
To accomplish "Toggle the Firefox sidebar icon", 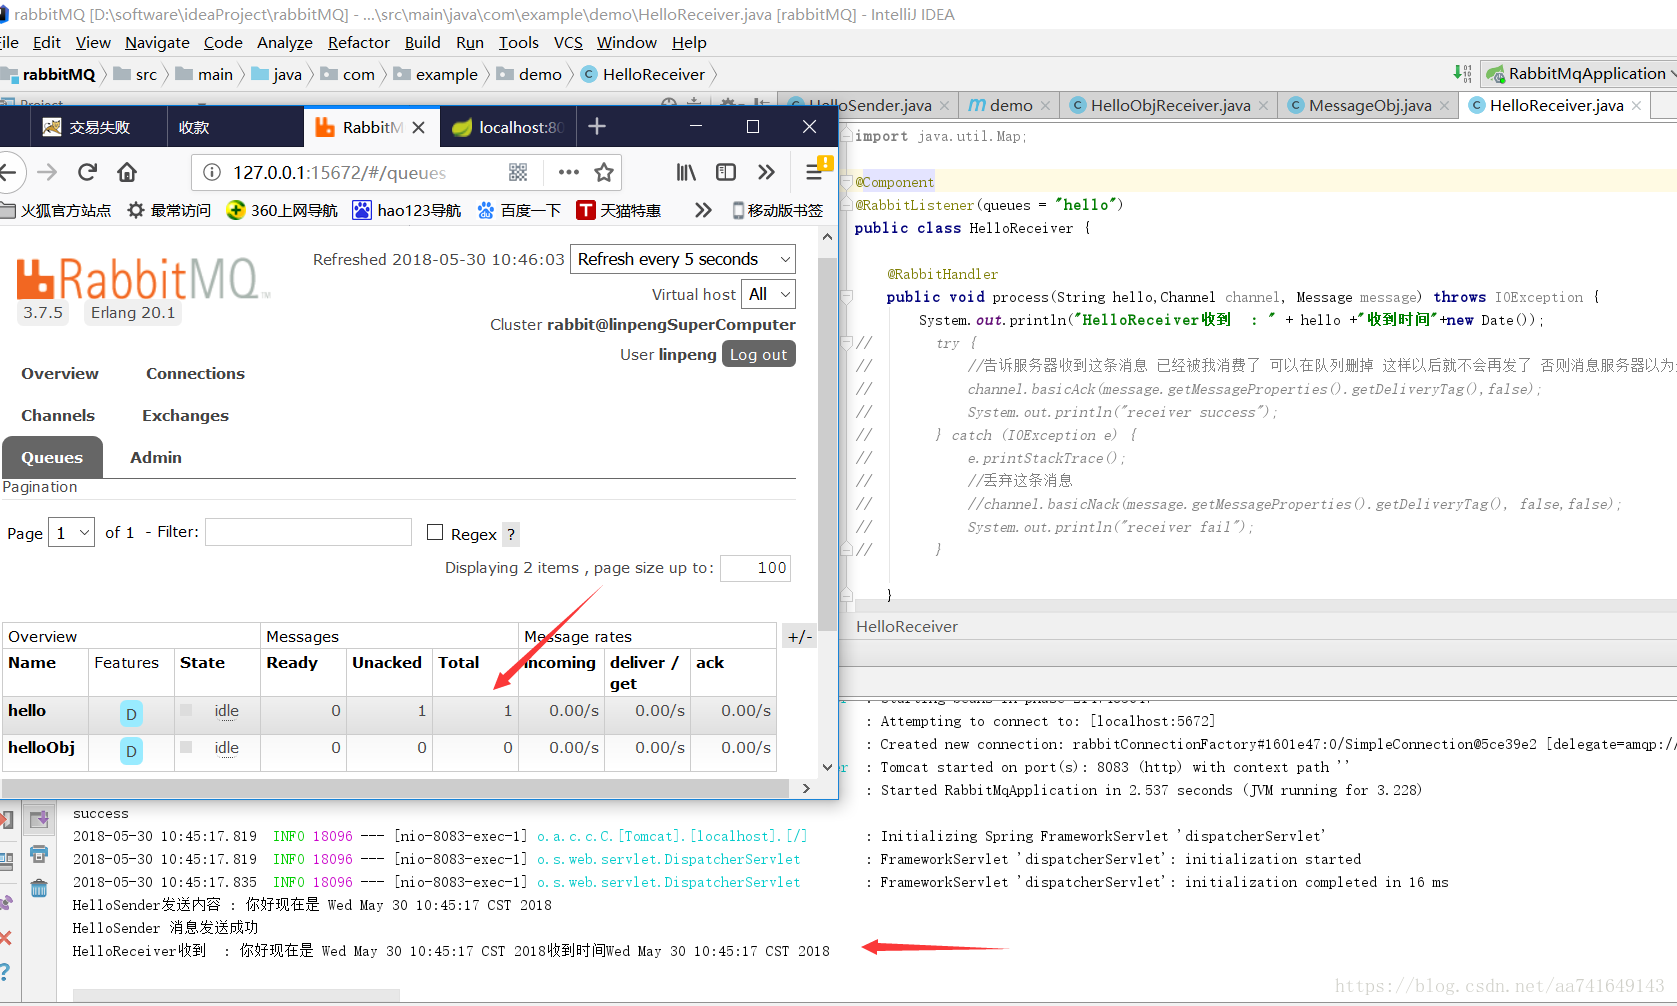I will 725,172.
